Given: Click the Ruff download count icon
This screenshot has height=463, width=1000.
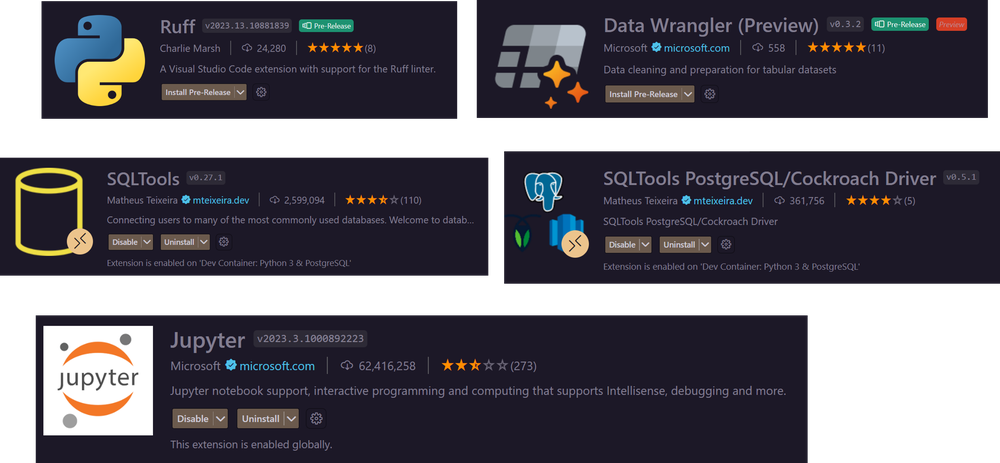Looking at the screenshot, I should (247, 48).
